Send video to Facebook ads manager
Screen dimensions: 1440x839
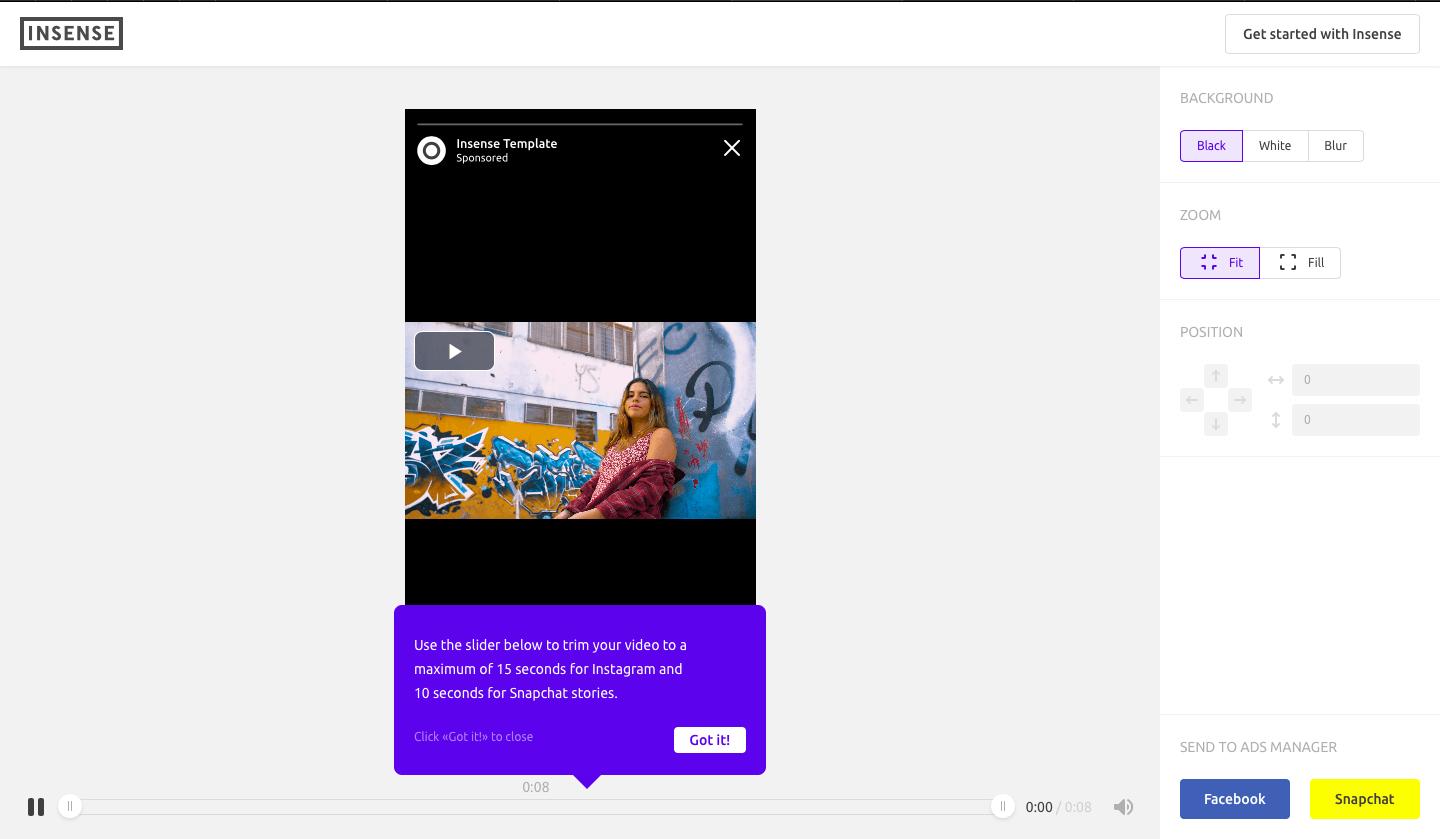(x=1234, y=799)
